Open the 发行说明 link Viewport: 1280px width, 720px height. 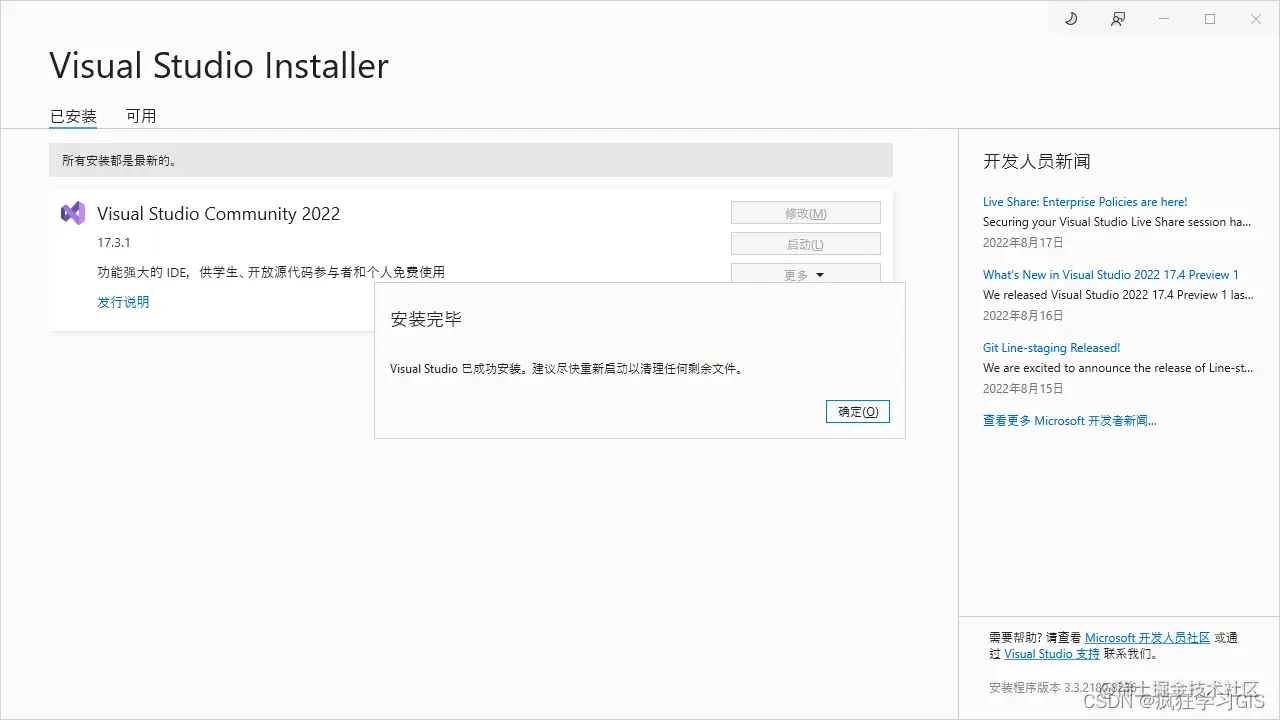(x=123, y=302)
